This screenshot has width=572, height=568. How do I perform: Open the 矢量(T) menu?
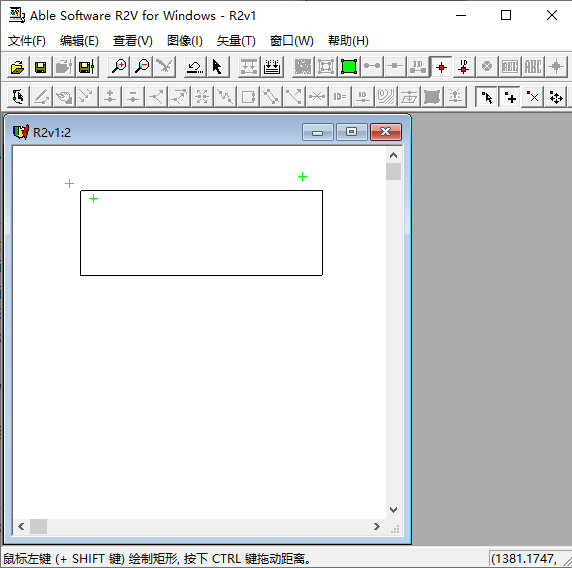click(236, 40)
